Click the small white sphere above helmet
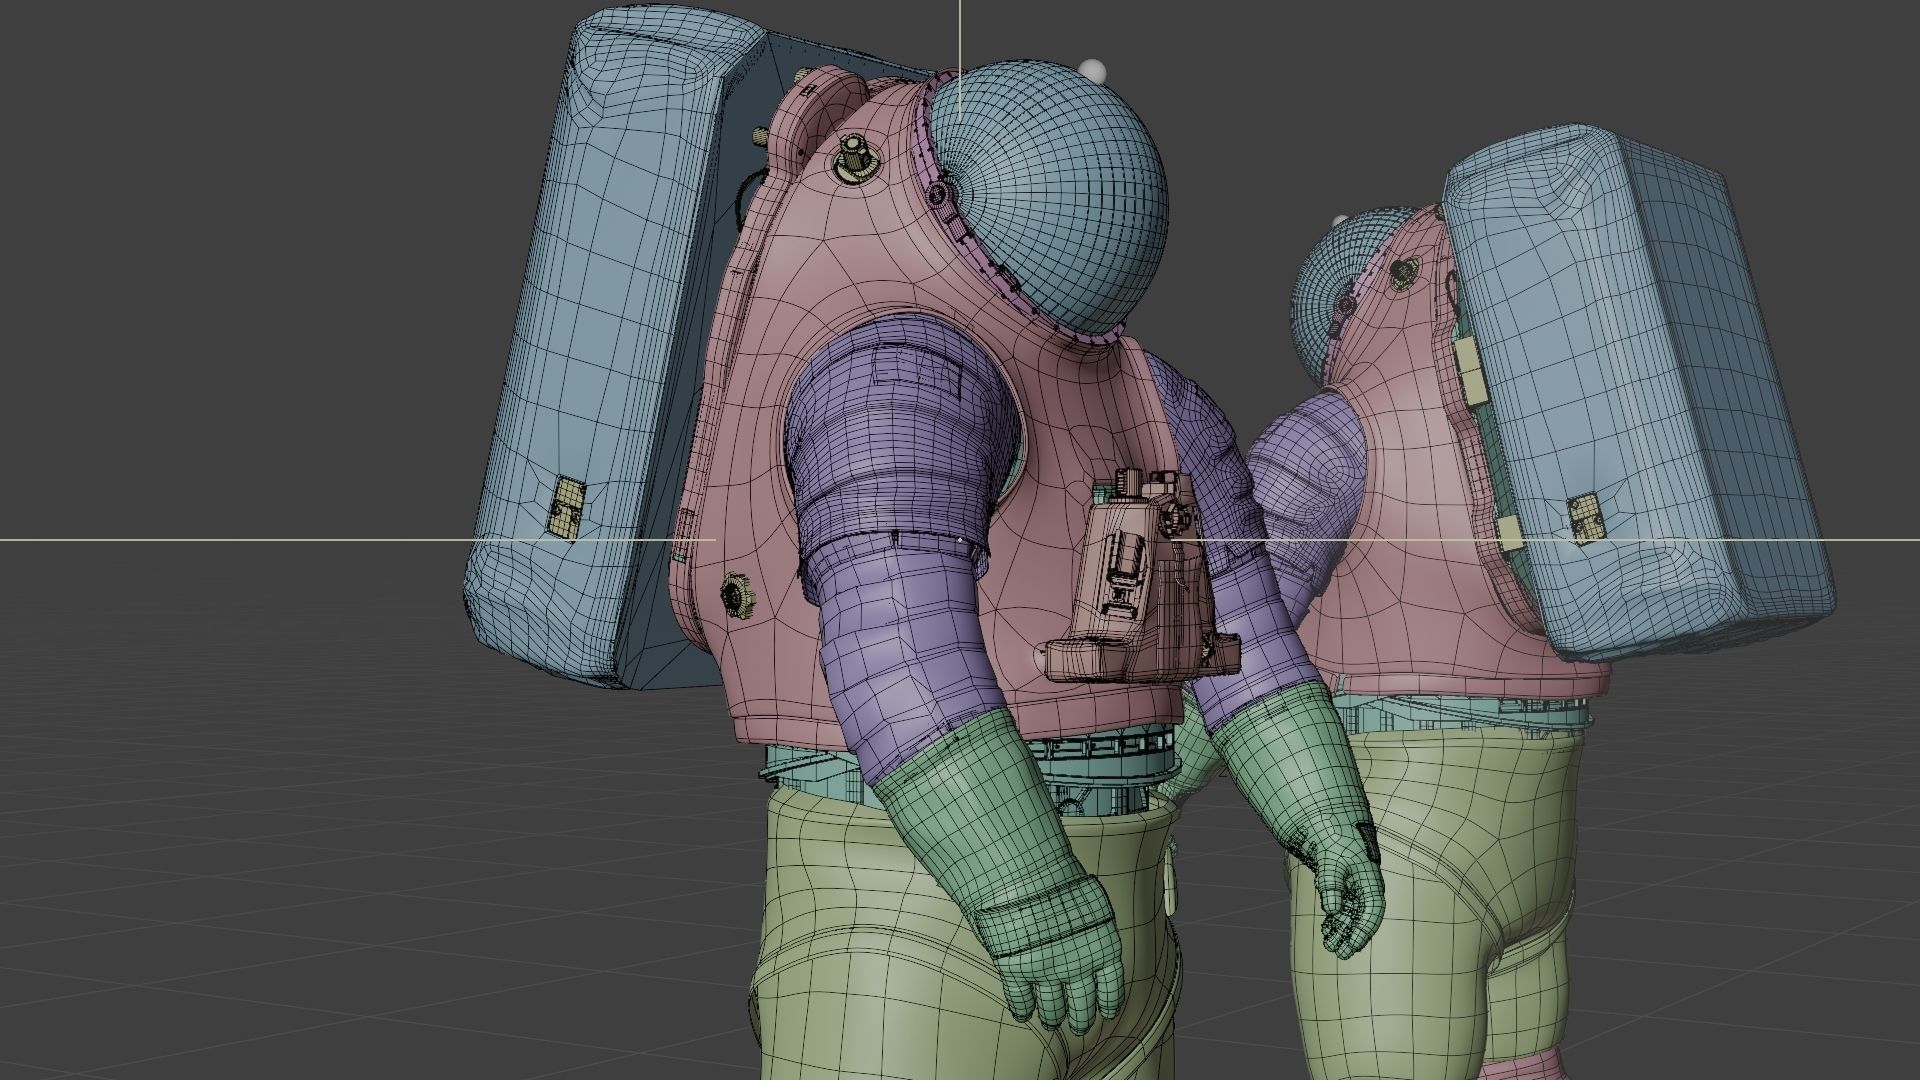1920x1080 pixels. pyautogui.click(x=1093, y=70)
